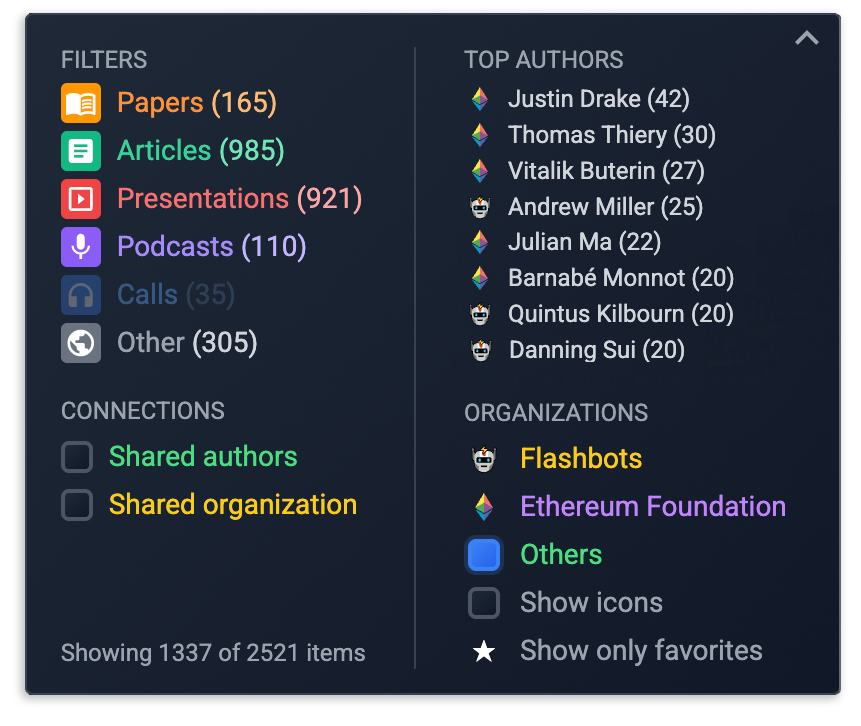Collapse the filter panel with chevron

(807, 38)
